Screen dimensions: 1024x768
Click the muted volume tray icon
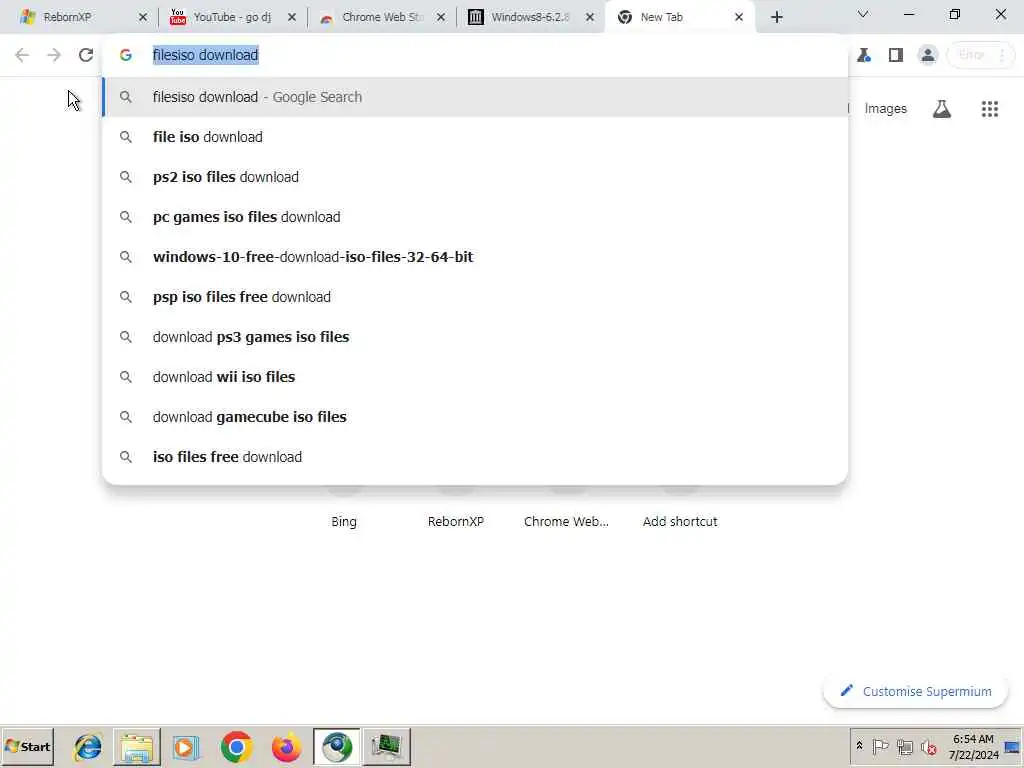tap(928, 746)
